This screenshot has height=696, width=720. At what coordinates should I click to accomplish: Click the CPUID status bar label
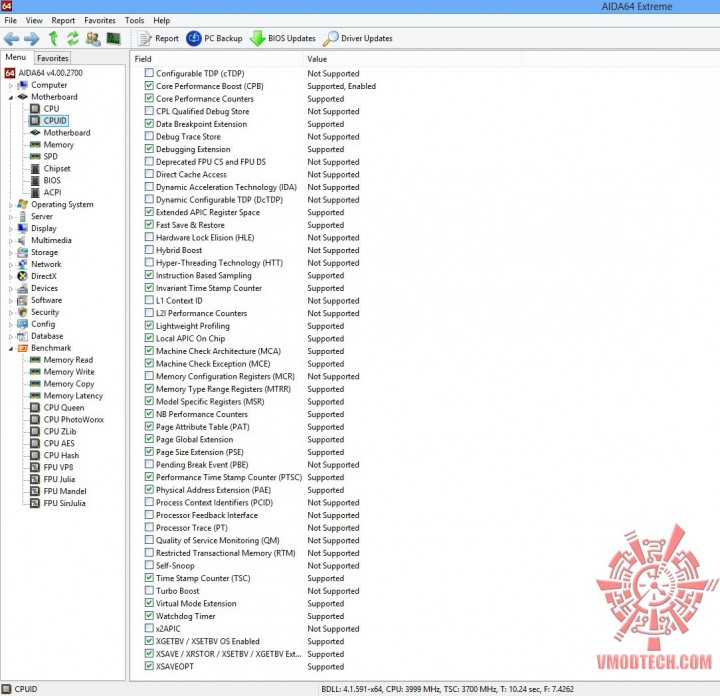pos(26,689)
